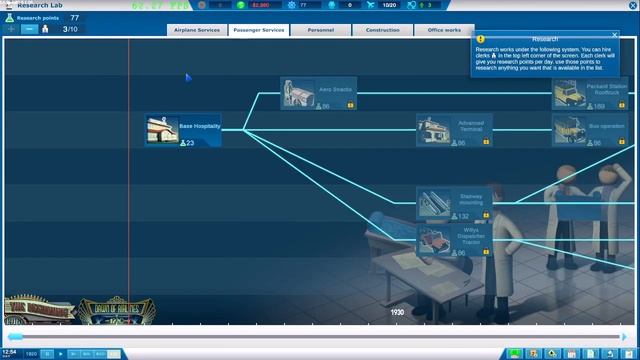Viewport: 640px width, 360px height.
Task: Click the Dawn of Airlines era badge
Action: coord(116,310)
